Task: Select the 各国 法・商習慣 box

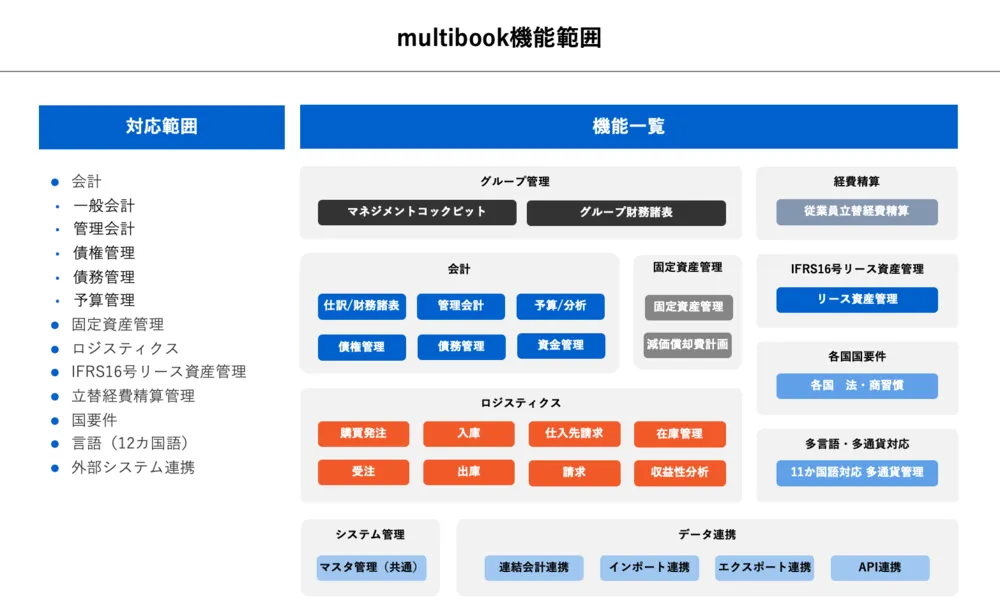Action: (857, 385)
